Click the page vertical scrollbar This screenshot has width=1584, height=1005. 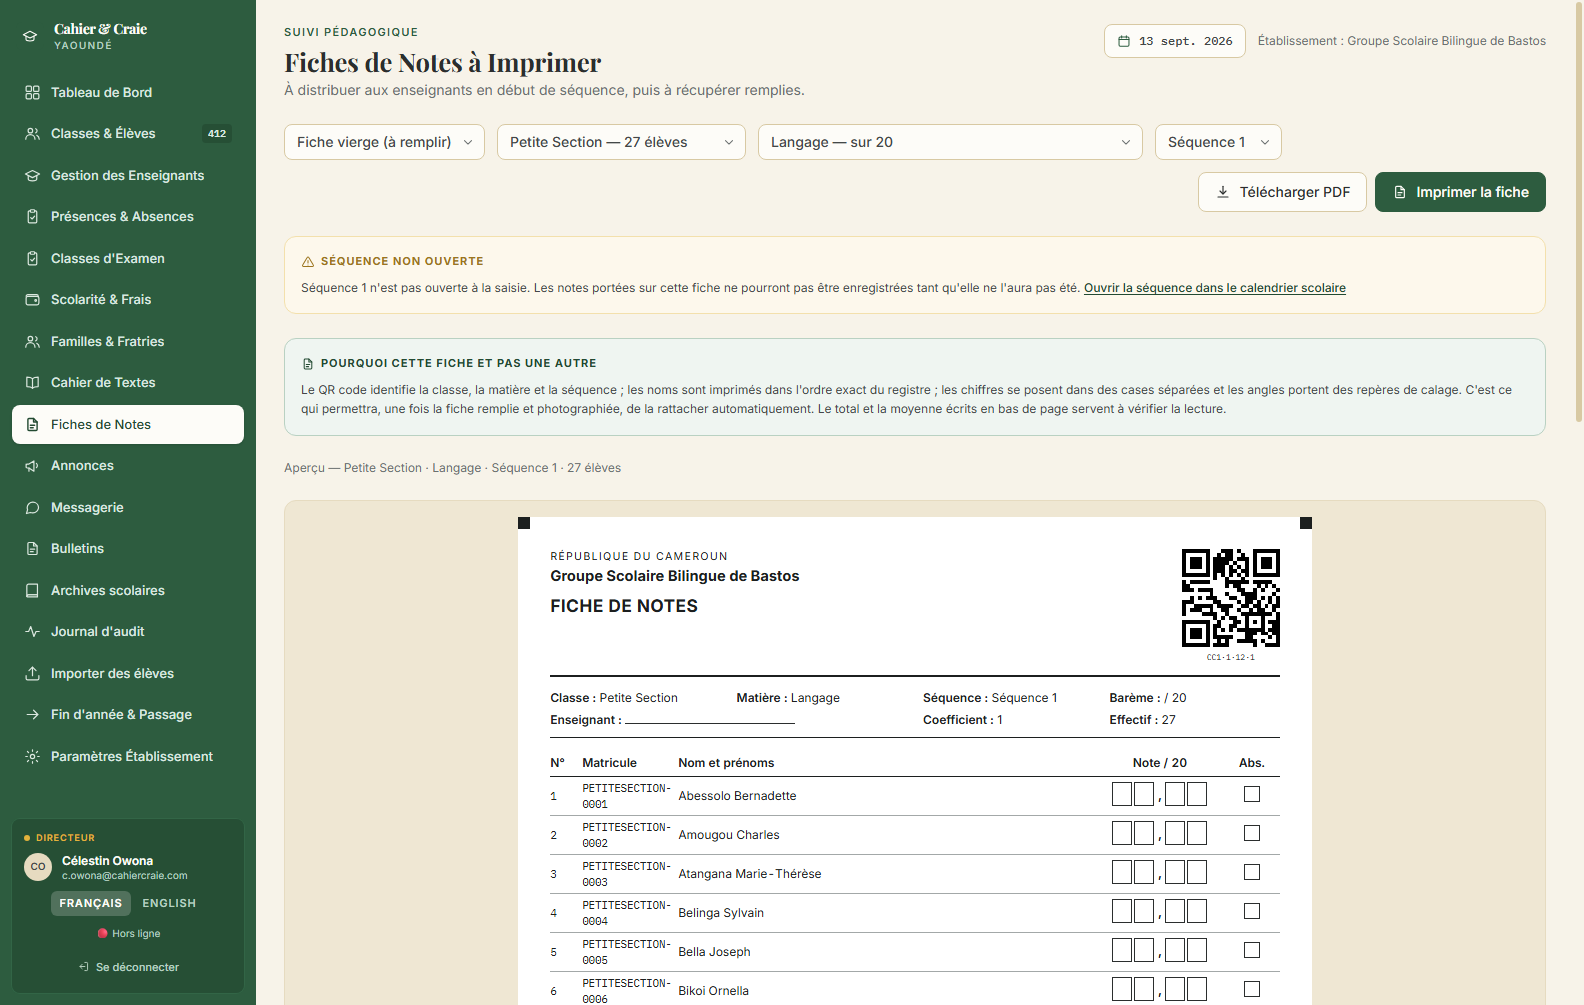pos(1579,210)
